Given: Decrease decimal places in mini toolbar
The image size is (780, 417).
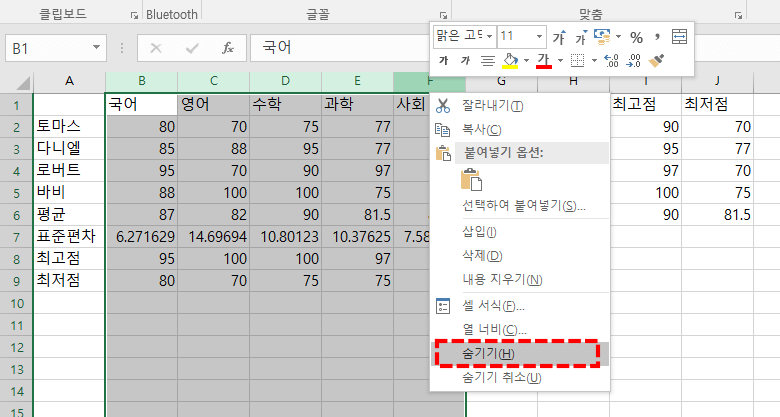Looking at the screenshot, I should [x=633, y=61].
